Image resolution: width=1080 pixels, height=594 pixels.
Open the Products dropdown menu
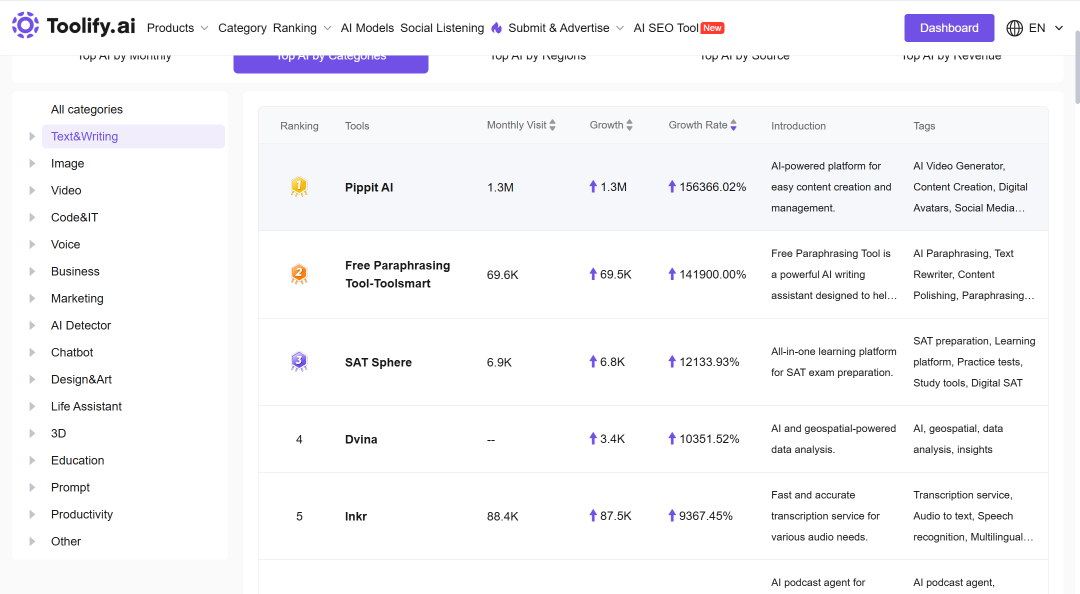(x=178, y=28)
